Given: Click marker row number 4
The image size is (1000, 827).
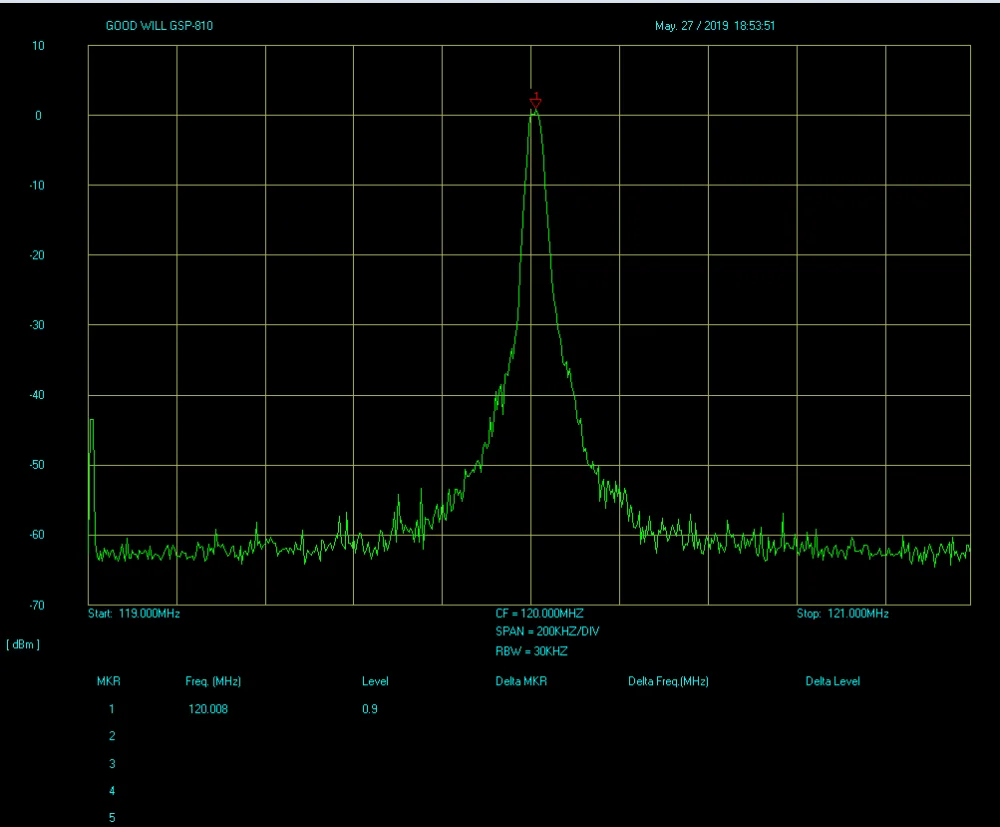Looking at the screenshot, I should (112, 791).
